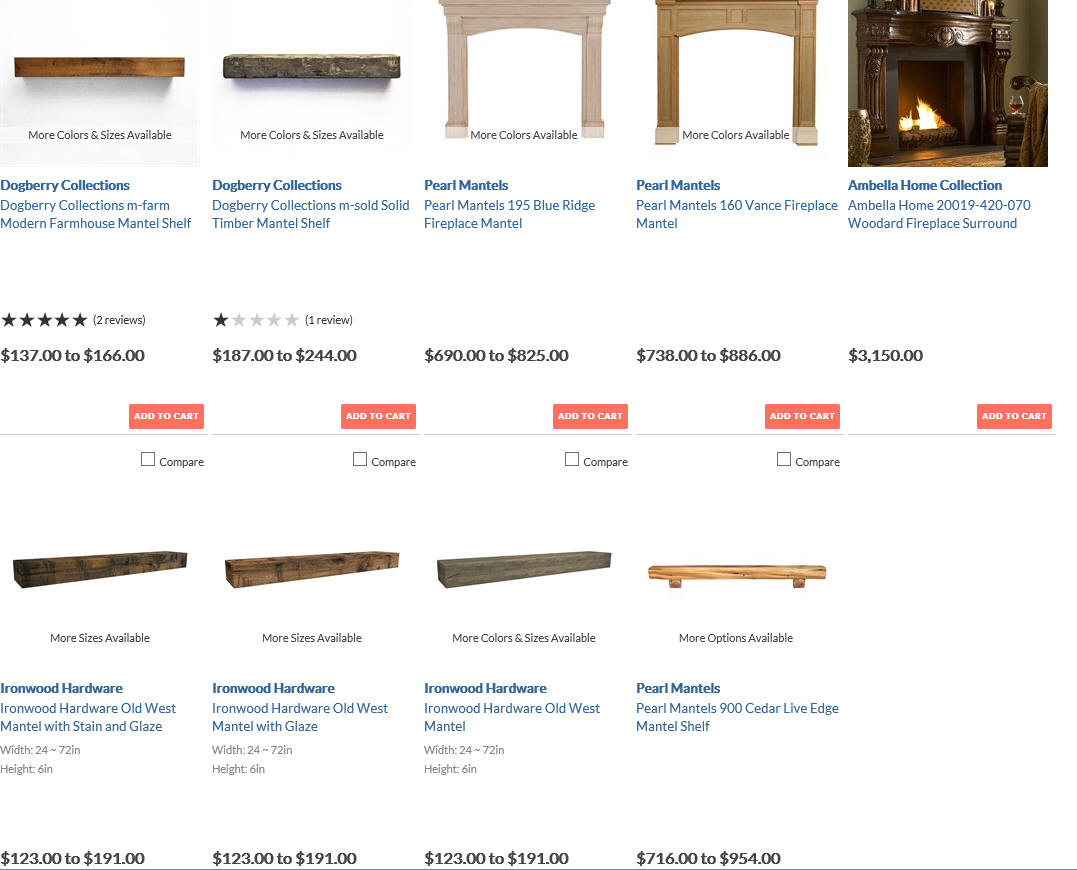Add the $3,150.00 Ambella surround to cart
Screen dimensions: 1077x870
[1014, 416]
